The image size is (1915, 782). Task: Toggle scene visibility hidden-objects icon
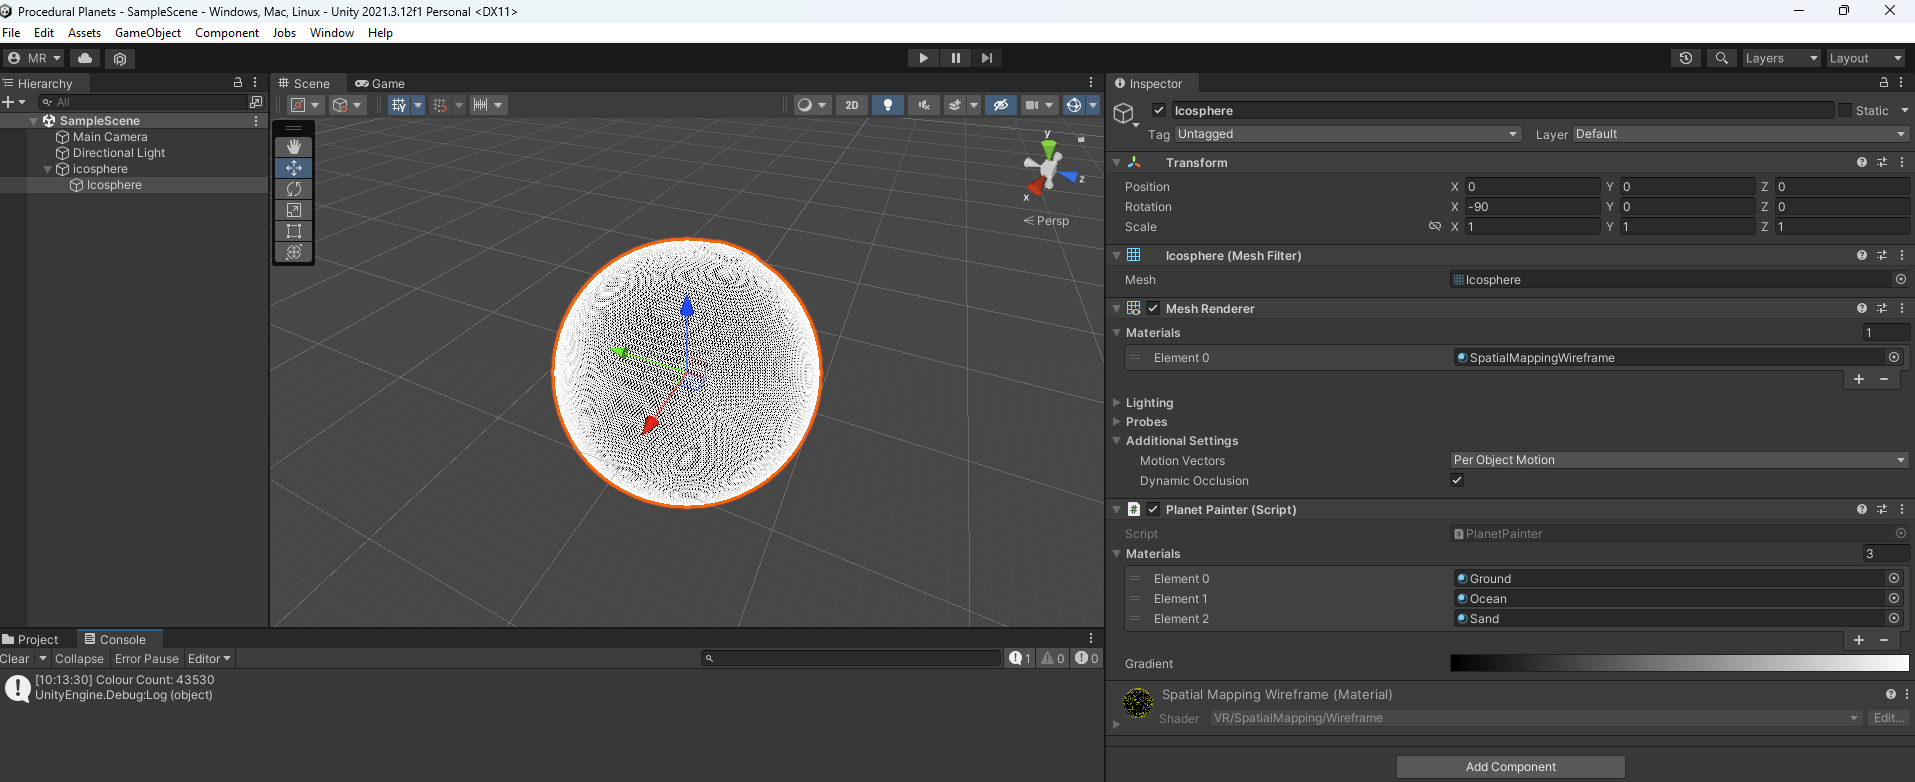[1000, 105]
